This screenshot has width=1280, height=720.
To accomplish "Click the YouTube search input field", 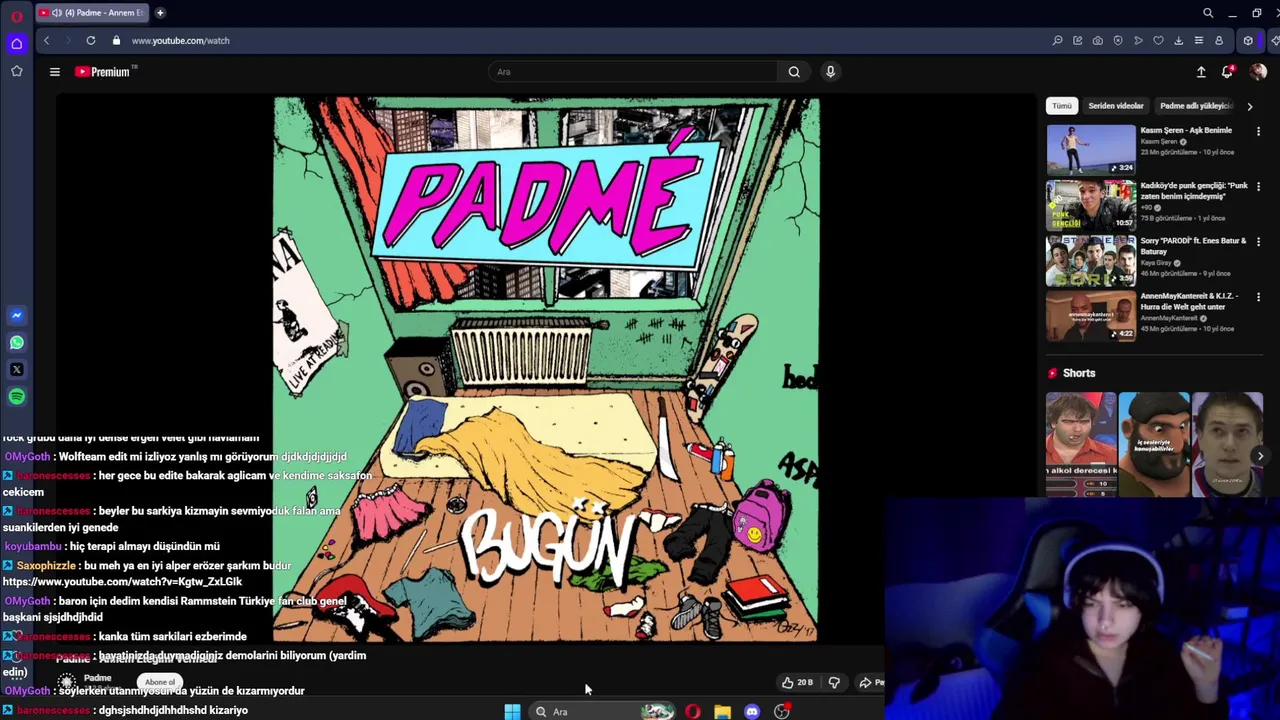I will click(x=632, y=71).
